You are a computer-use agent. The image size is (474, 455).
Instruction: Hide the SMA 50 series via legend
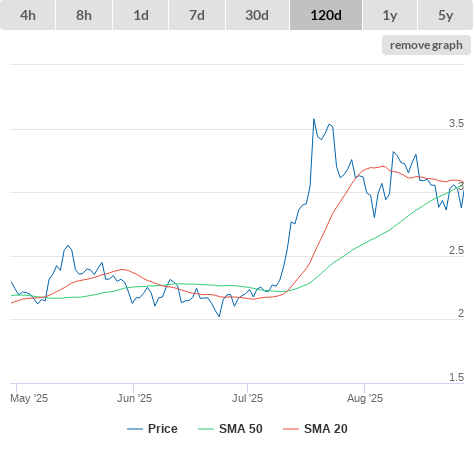point(230,429)
